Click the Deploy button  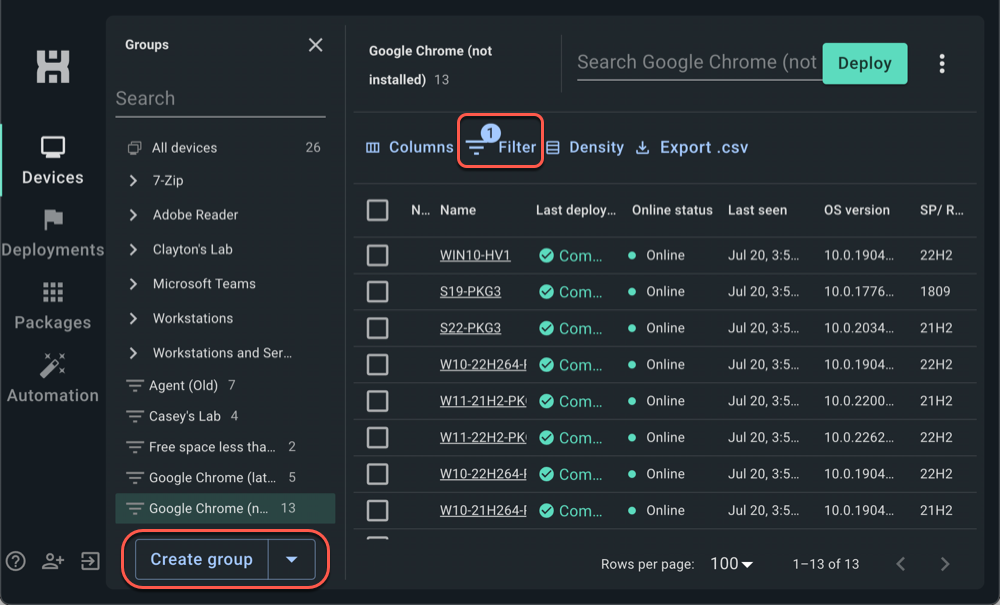tap(865, 63)
